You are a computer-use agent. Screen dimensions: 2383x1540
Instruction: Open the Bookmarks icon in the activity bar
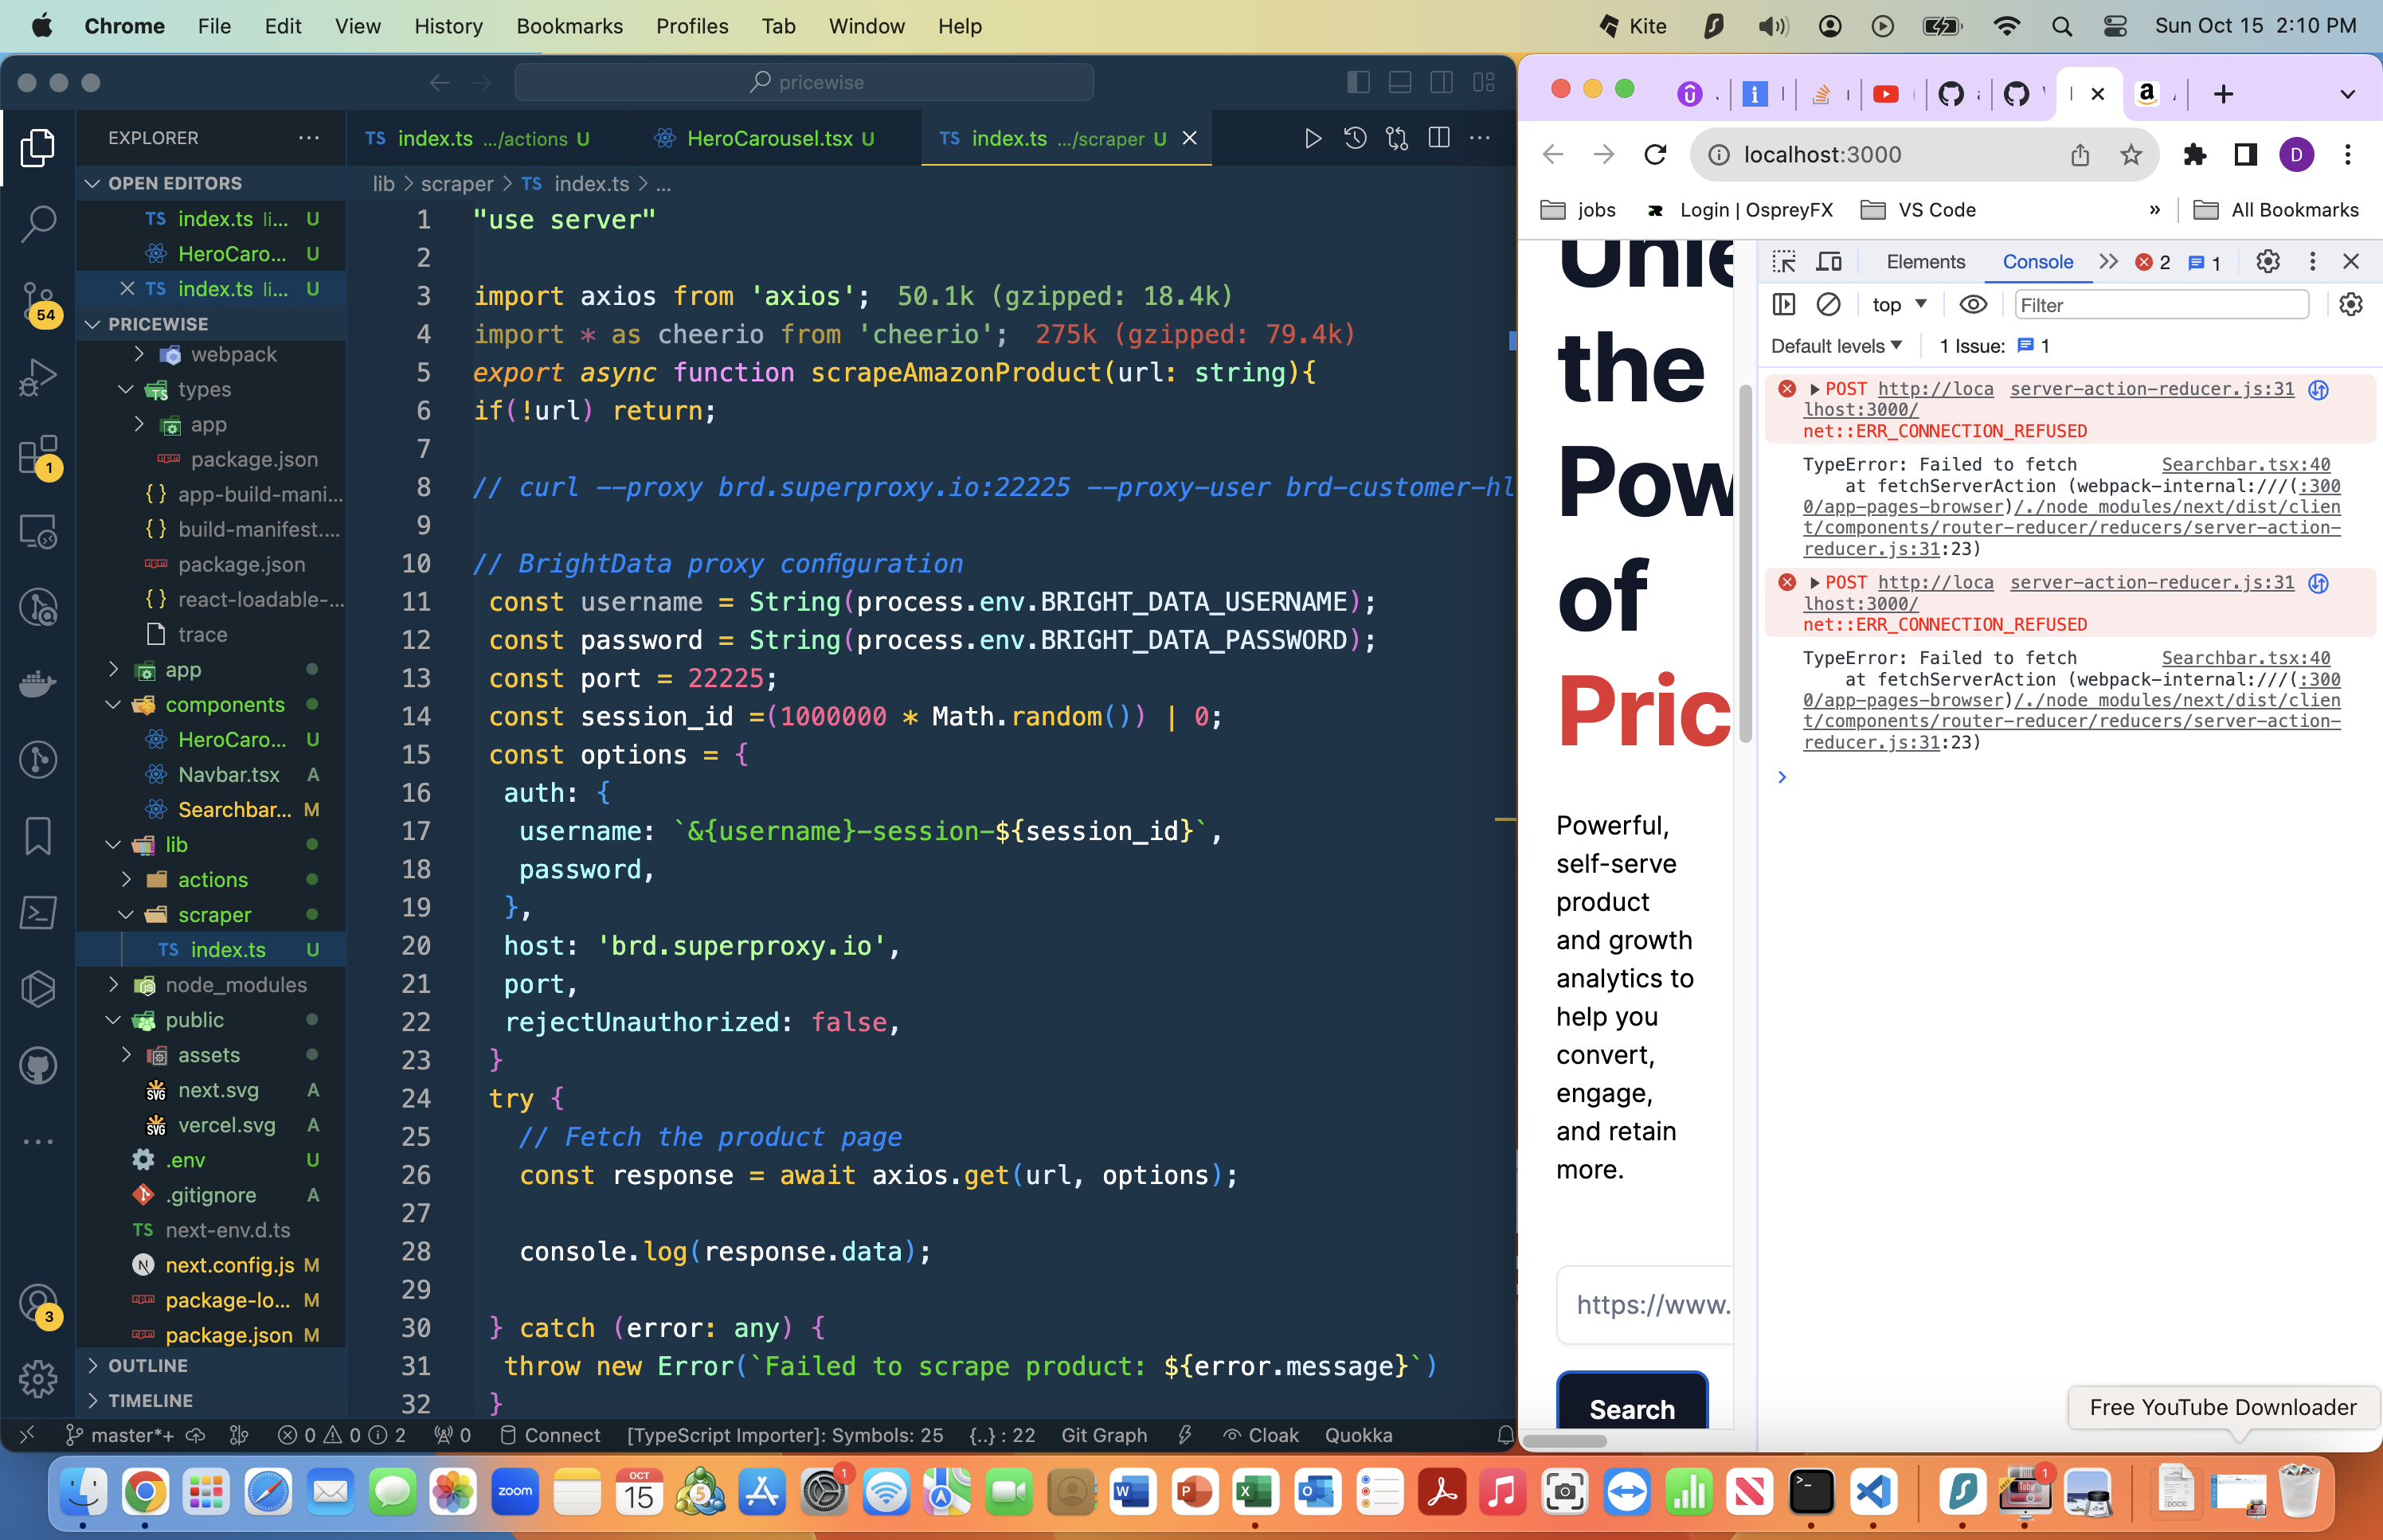pos(38,836)
